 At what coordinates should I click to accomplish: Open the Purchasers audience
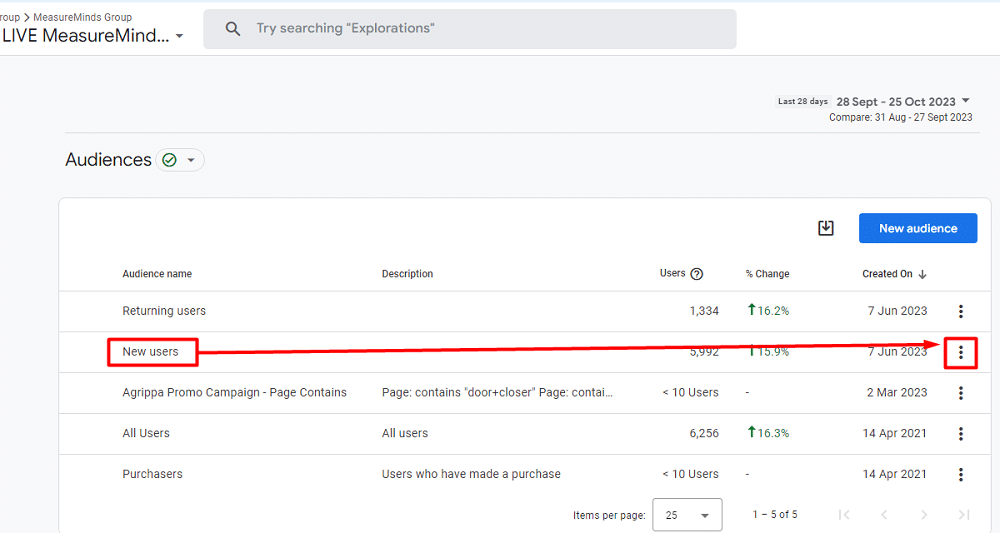152,474
